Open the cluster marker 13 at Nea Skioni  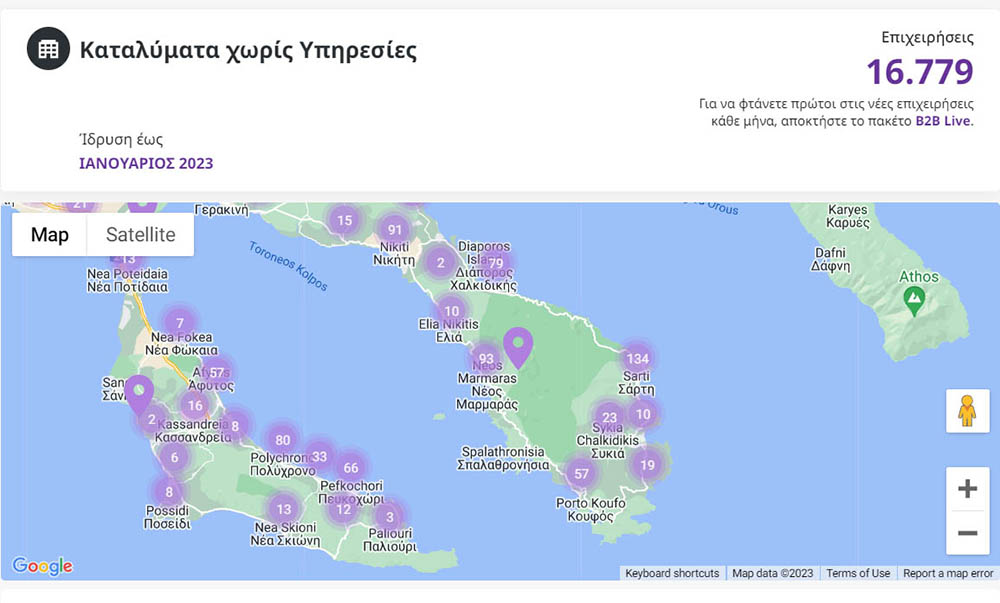coord(284,509)
